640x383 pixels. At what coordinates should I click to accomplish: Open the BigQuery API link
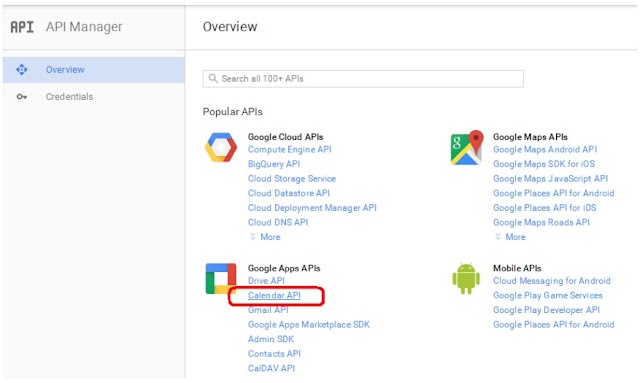tap(274, 164)
